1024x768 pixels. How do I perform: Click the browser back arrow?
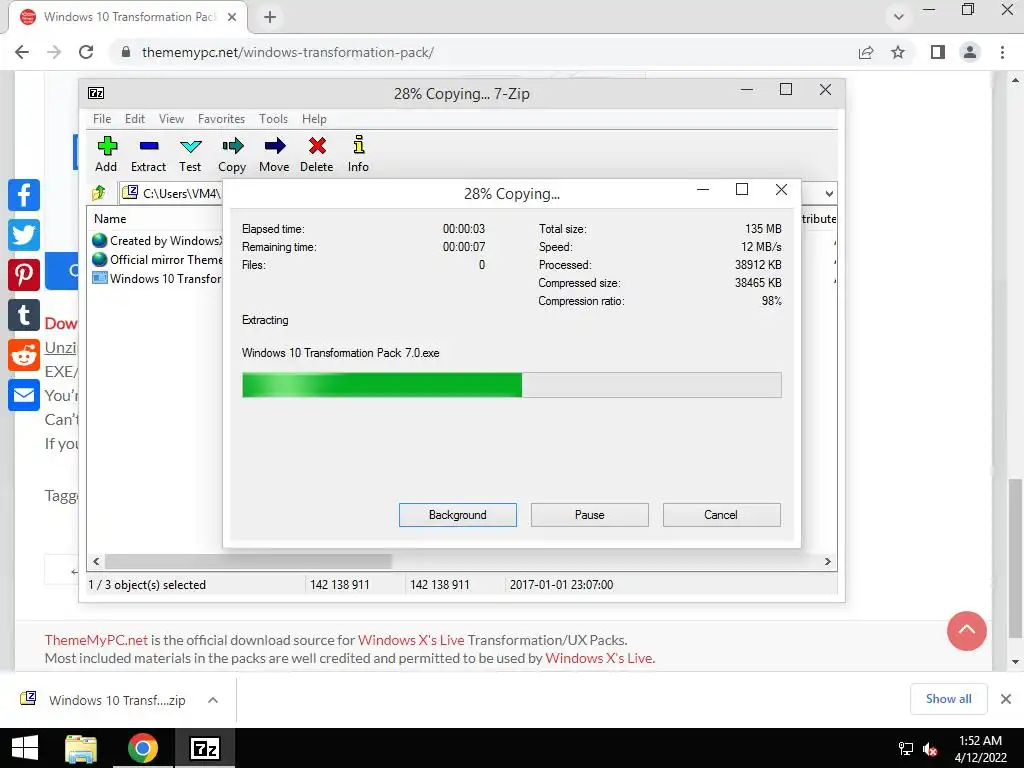point(22,52)
